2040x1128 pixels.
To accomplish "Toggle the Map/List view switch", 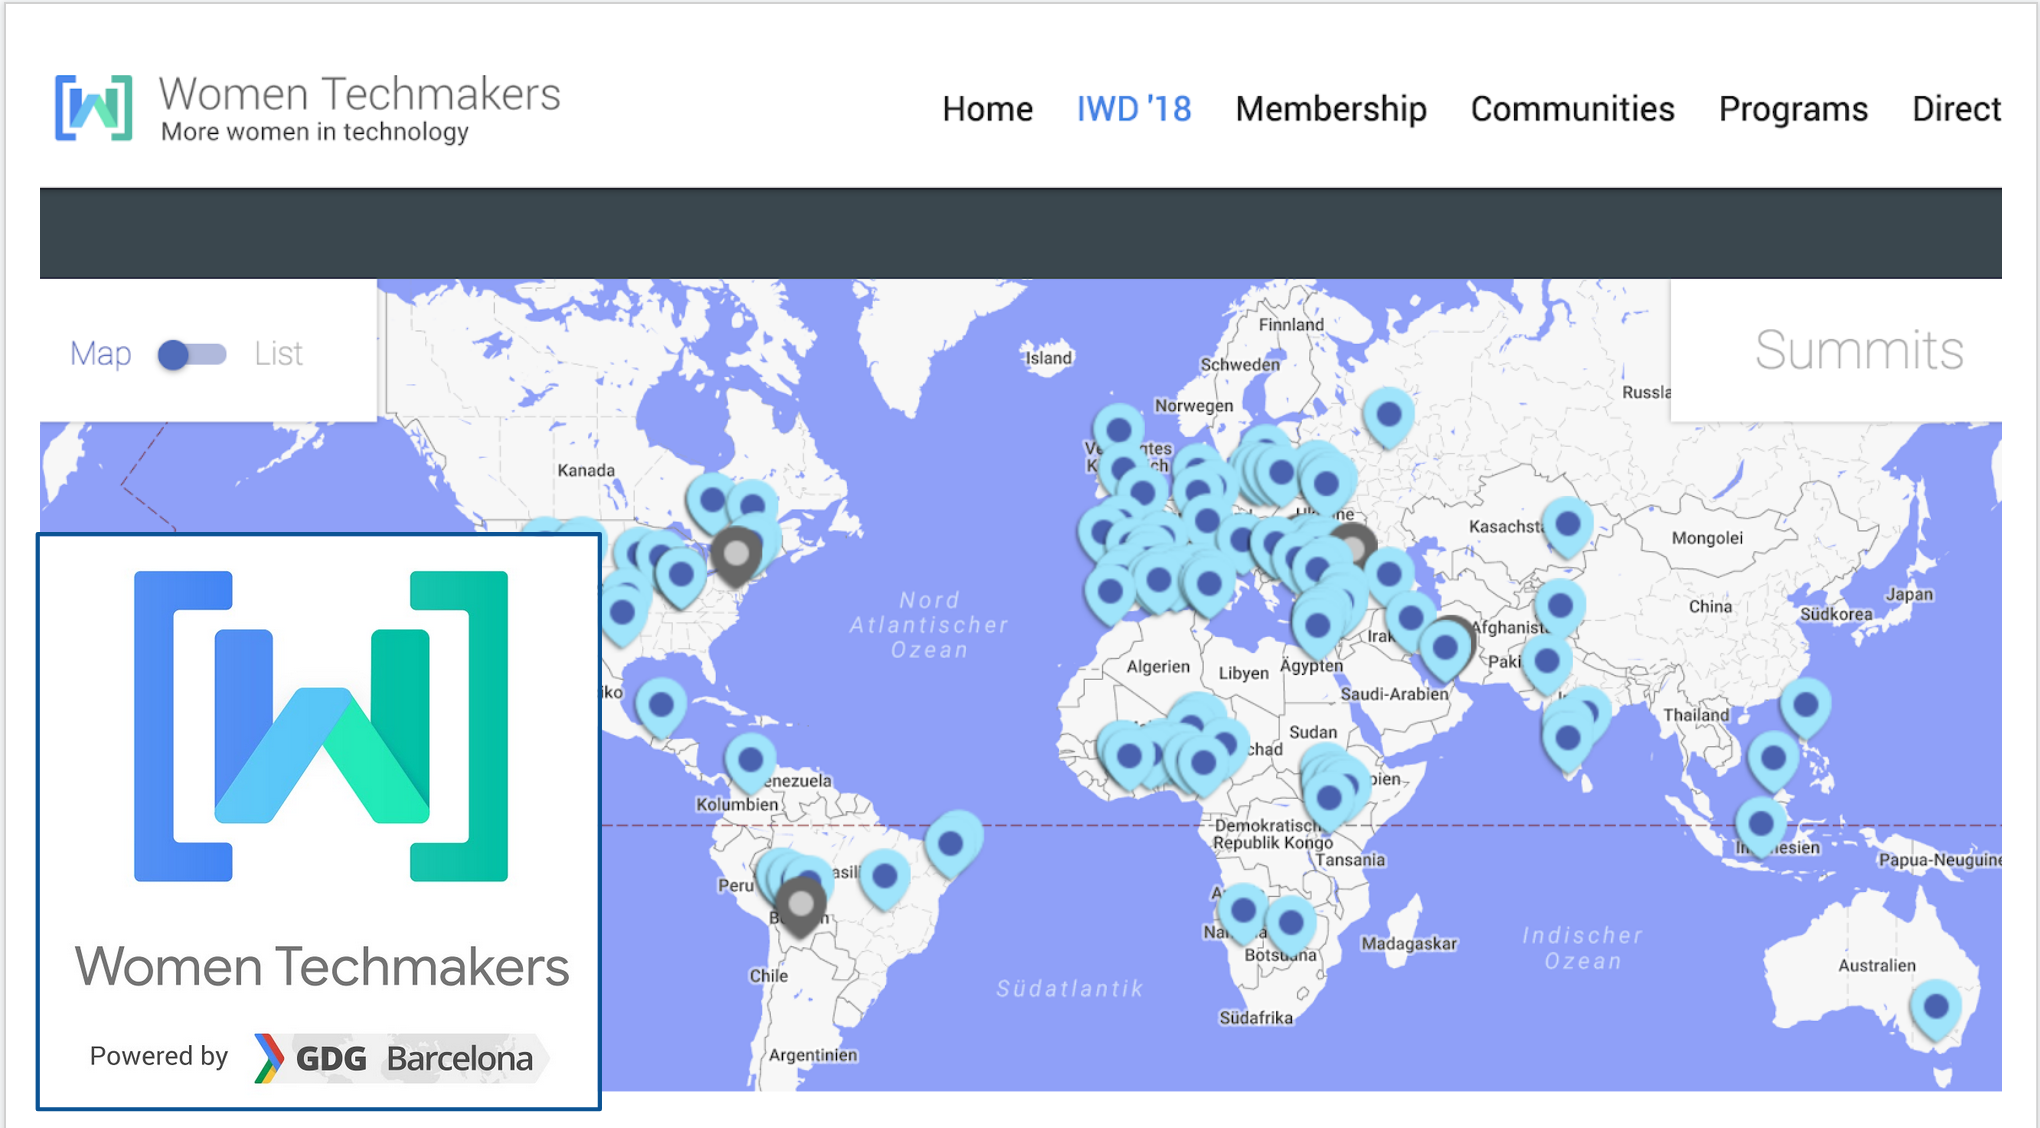I will pyautogui.click(x=191, y=354).
